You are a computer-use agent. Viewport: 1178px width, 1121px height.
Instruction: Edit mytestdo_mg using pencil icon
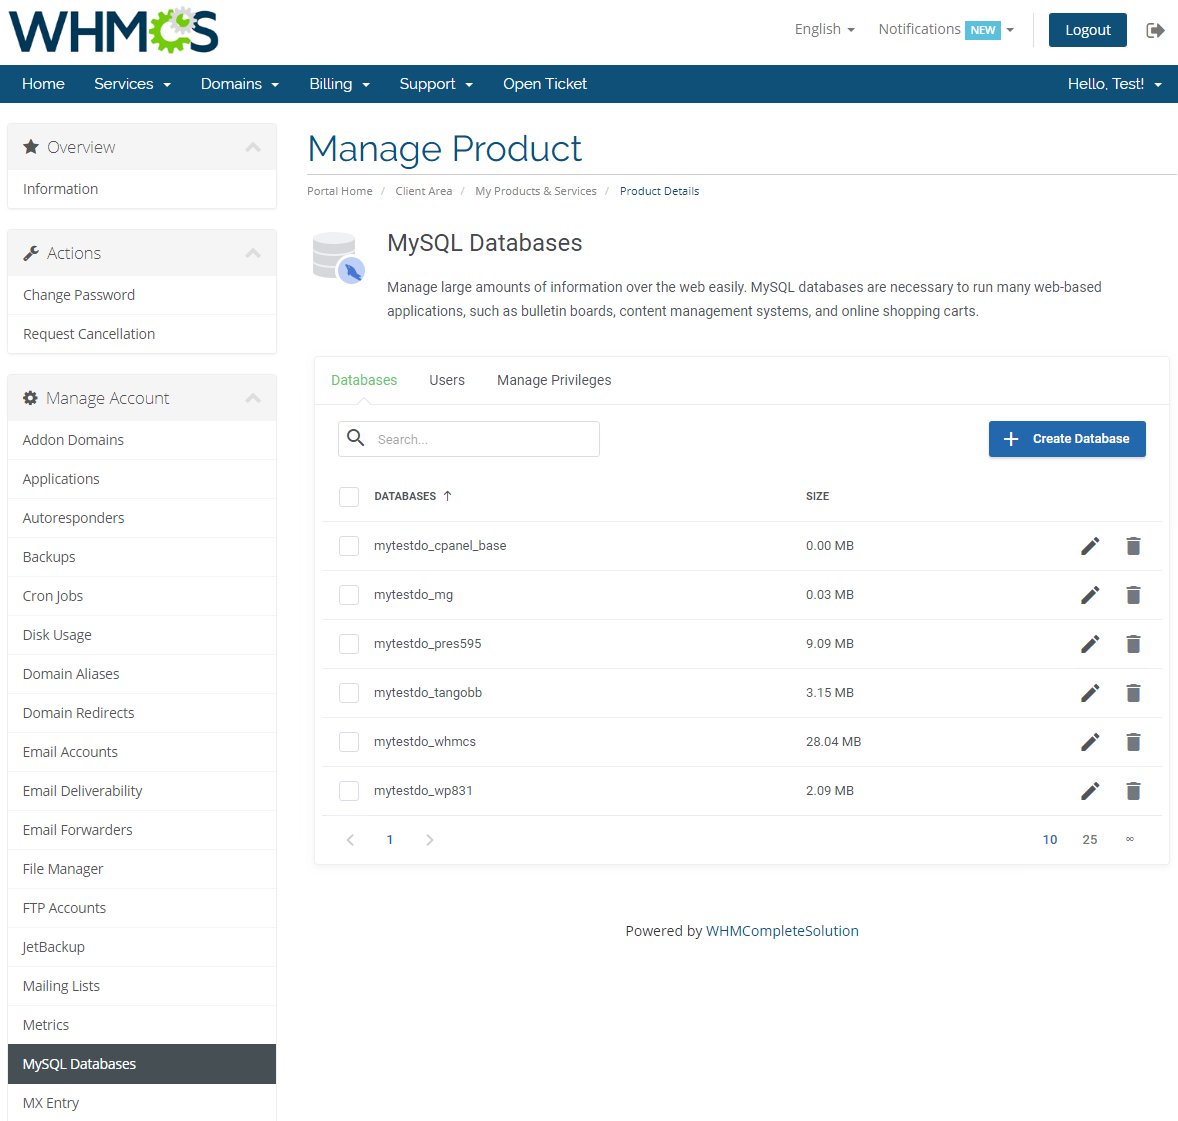pos(1089,594)
